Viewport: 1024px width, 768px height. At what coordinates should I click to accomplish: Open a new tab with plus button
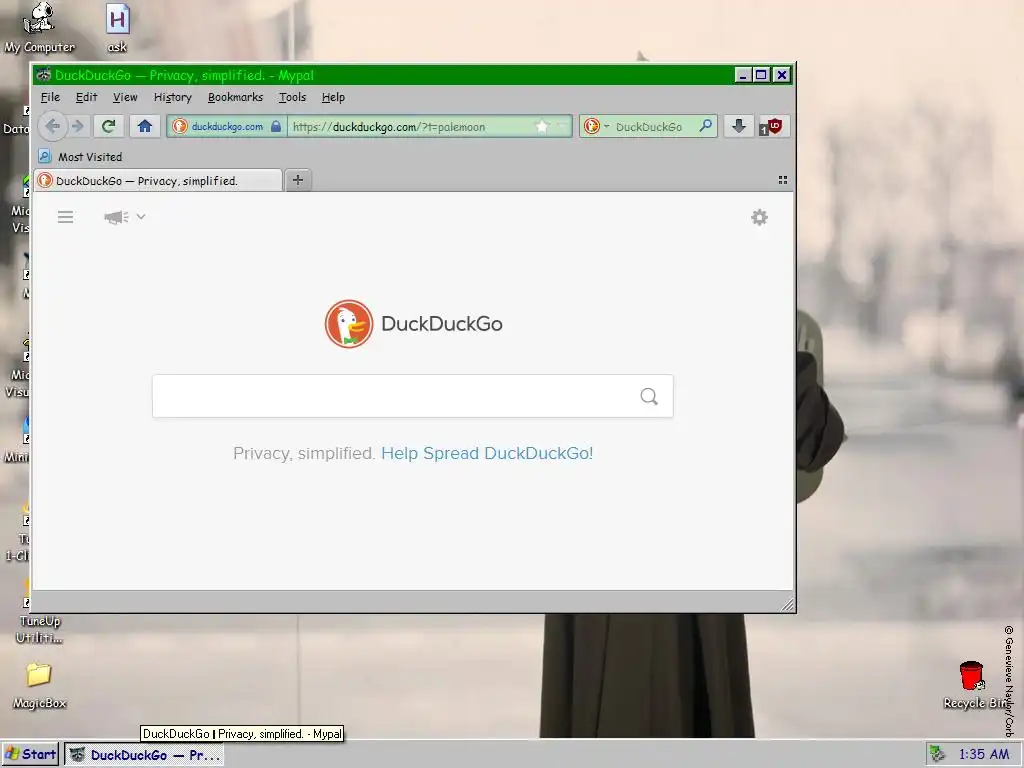pos(298,180)
